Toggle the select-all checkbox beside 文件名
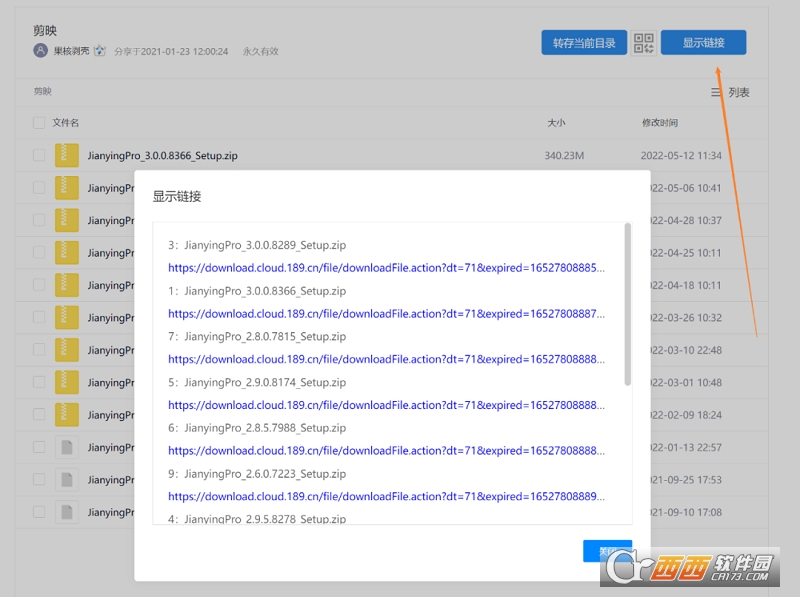800x597 pixels. click(x=38, y=120)
